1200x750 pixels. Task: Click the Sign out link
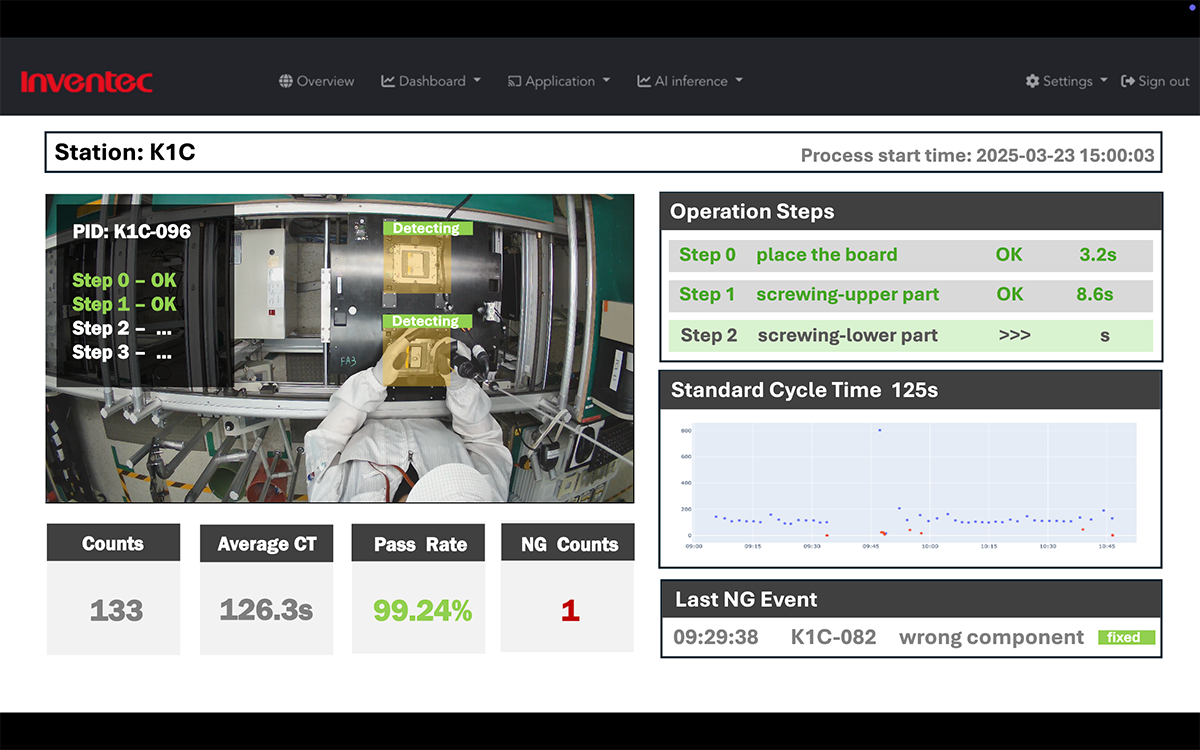coord(1164,81)
